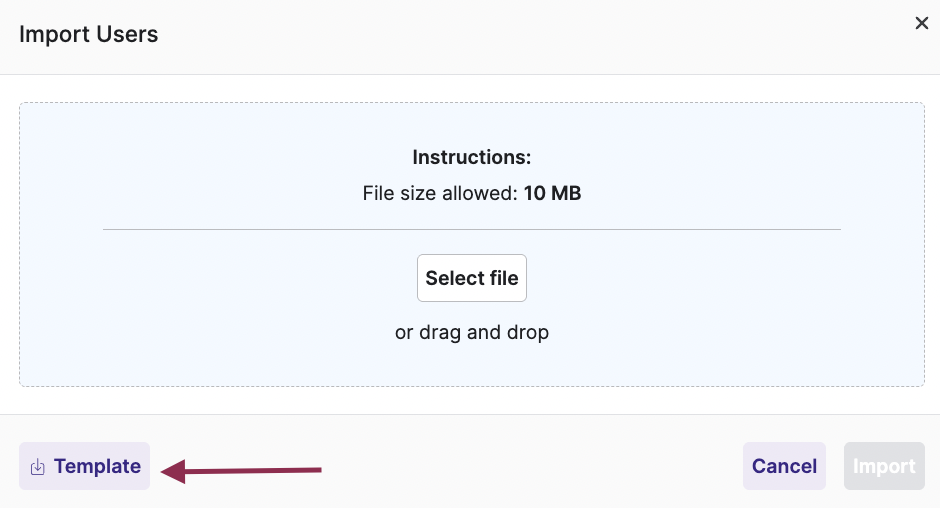Image resolution: width=940 pixels, height=508 pixels.
Task: Close the Import Users dialog
Action: [x=922, y=23]
